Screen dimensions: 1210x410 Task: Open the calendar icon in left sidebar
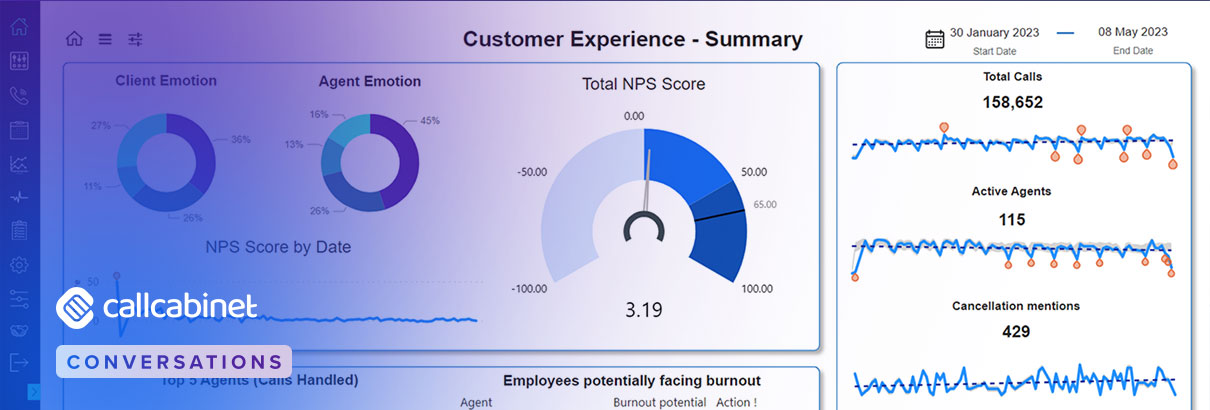pyautogui.click(x=19, y=130)
